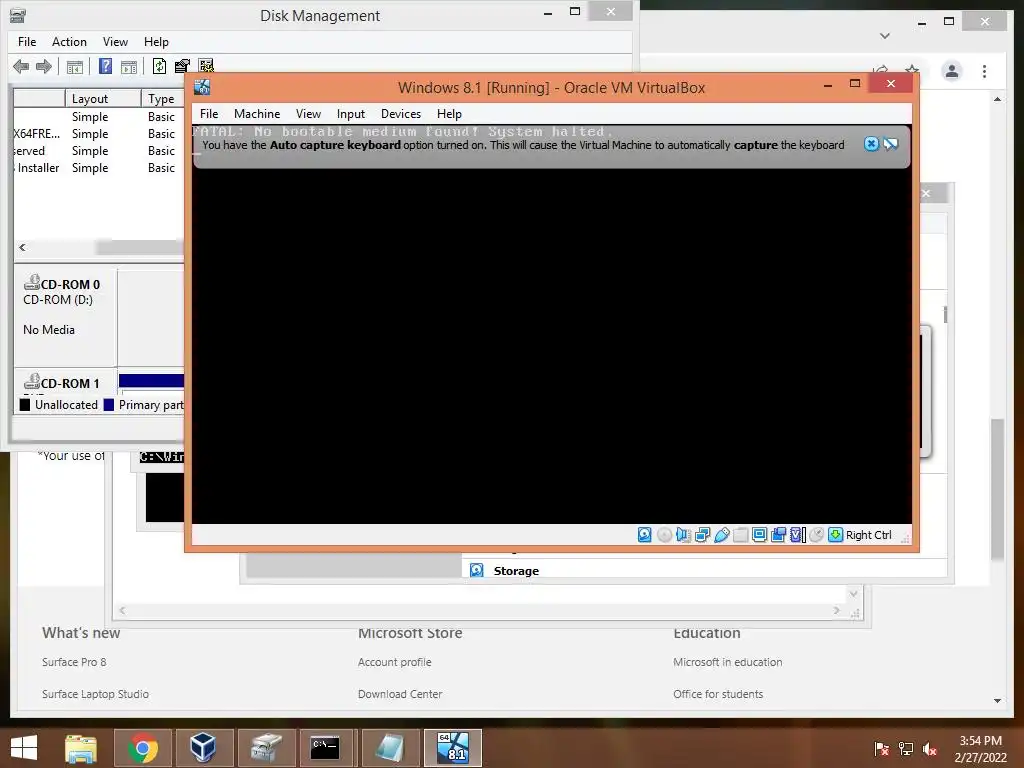Click volume muted icon in system tray
This screenshot has height=768, width=1024.
(x=930, y=749)
